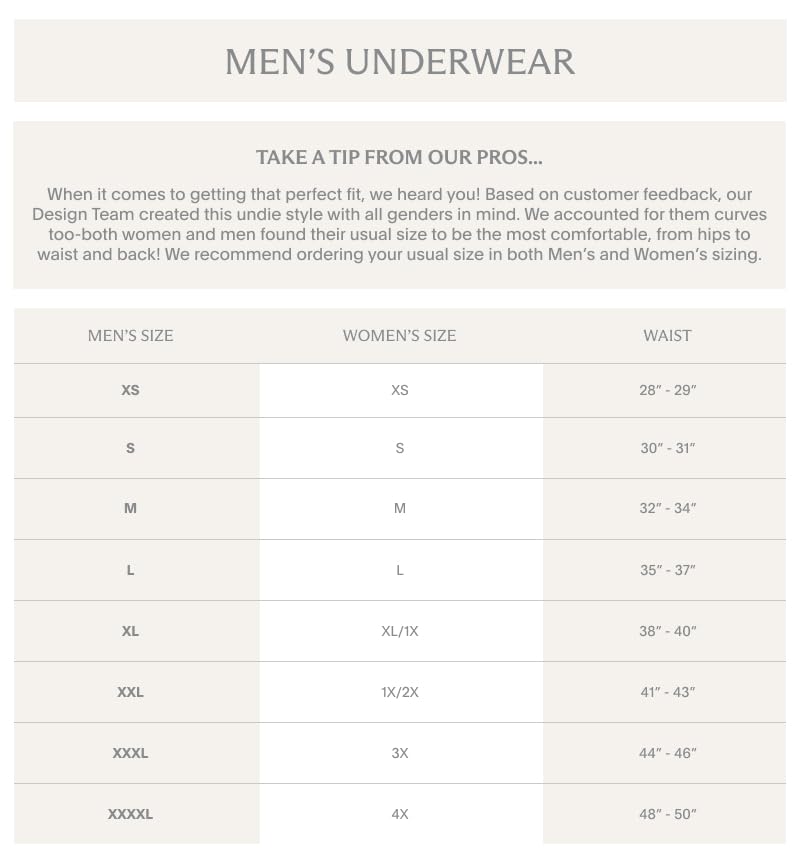Click the XS cell in Women's Size column
Screen dimensions: 800x863
[x=400, y=390]
